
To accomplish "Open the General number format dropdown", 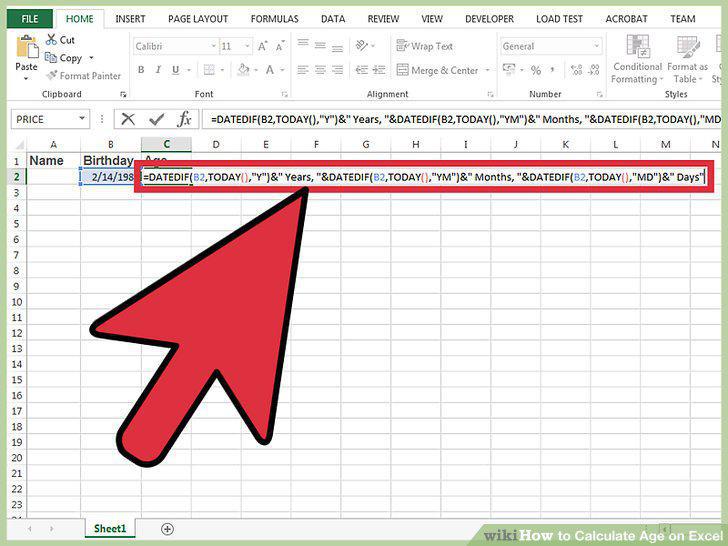I will [596, 46].
